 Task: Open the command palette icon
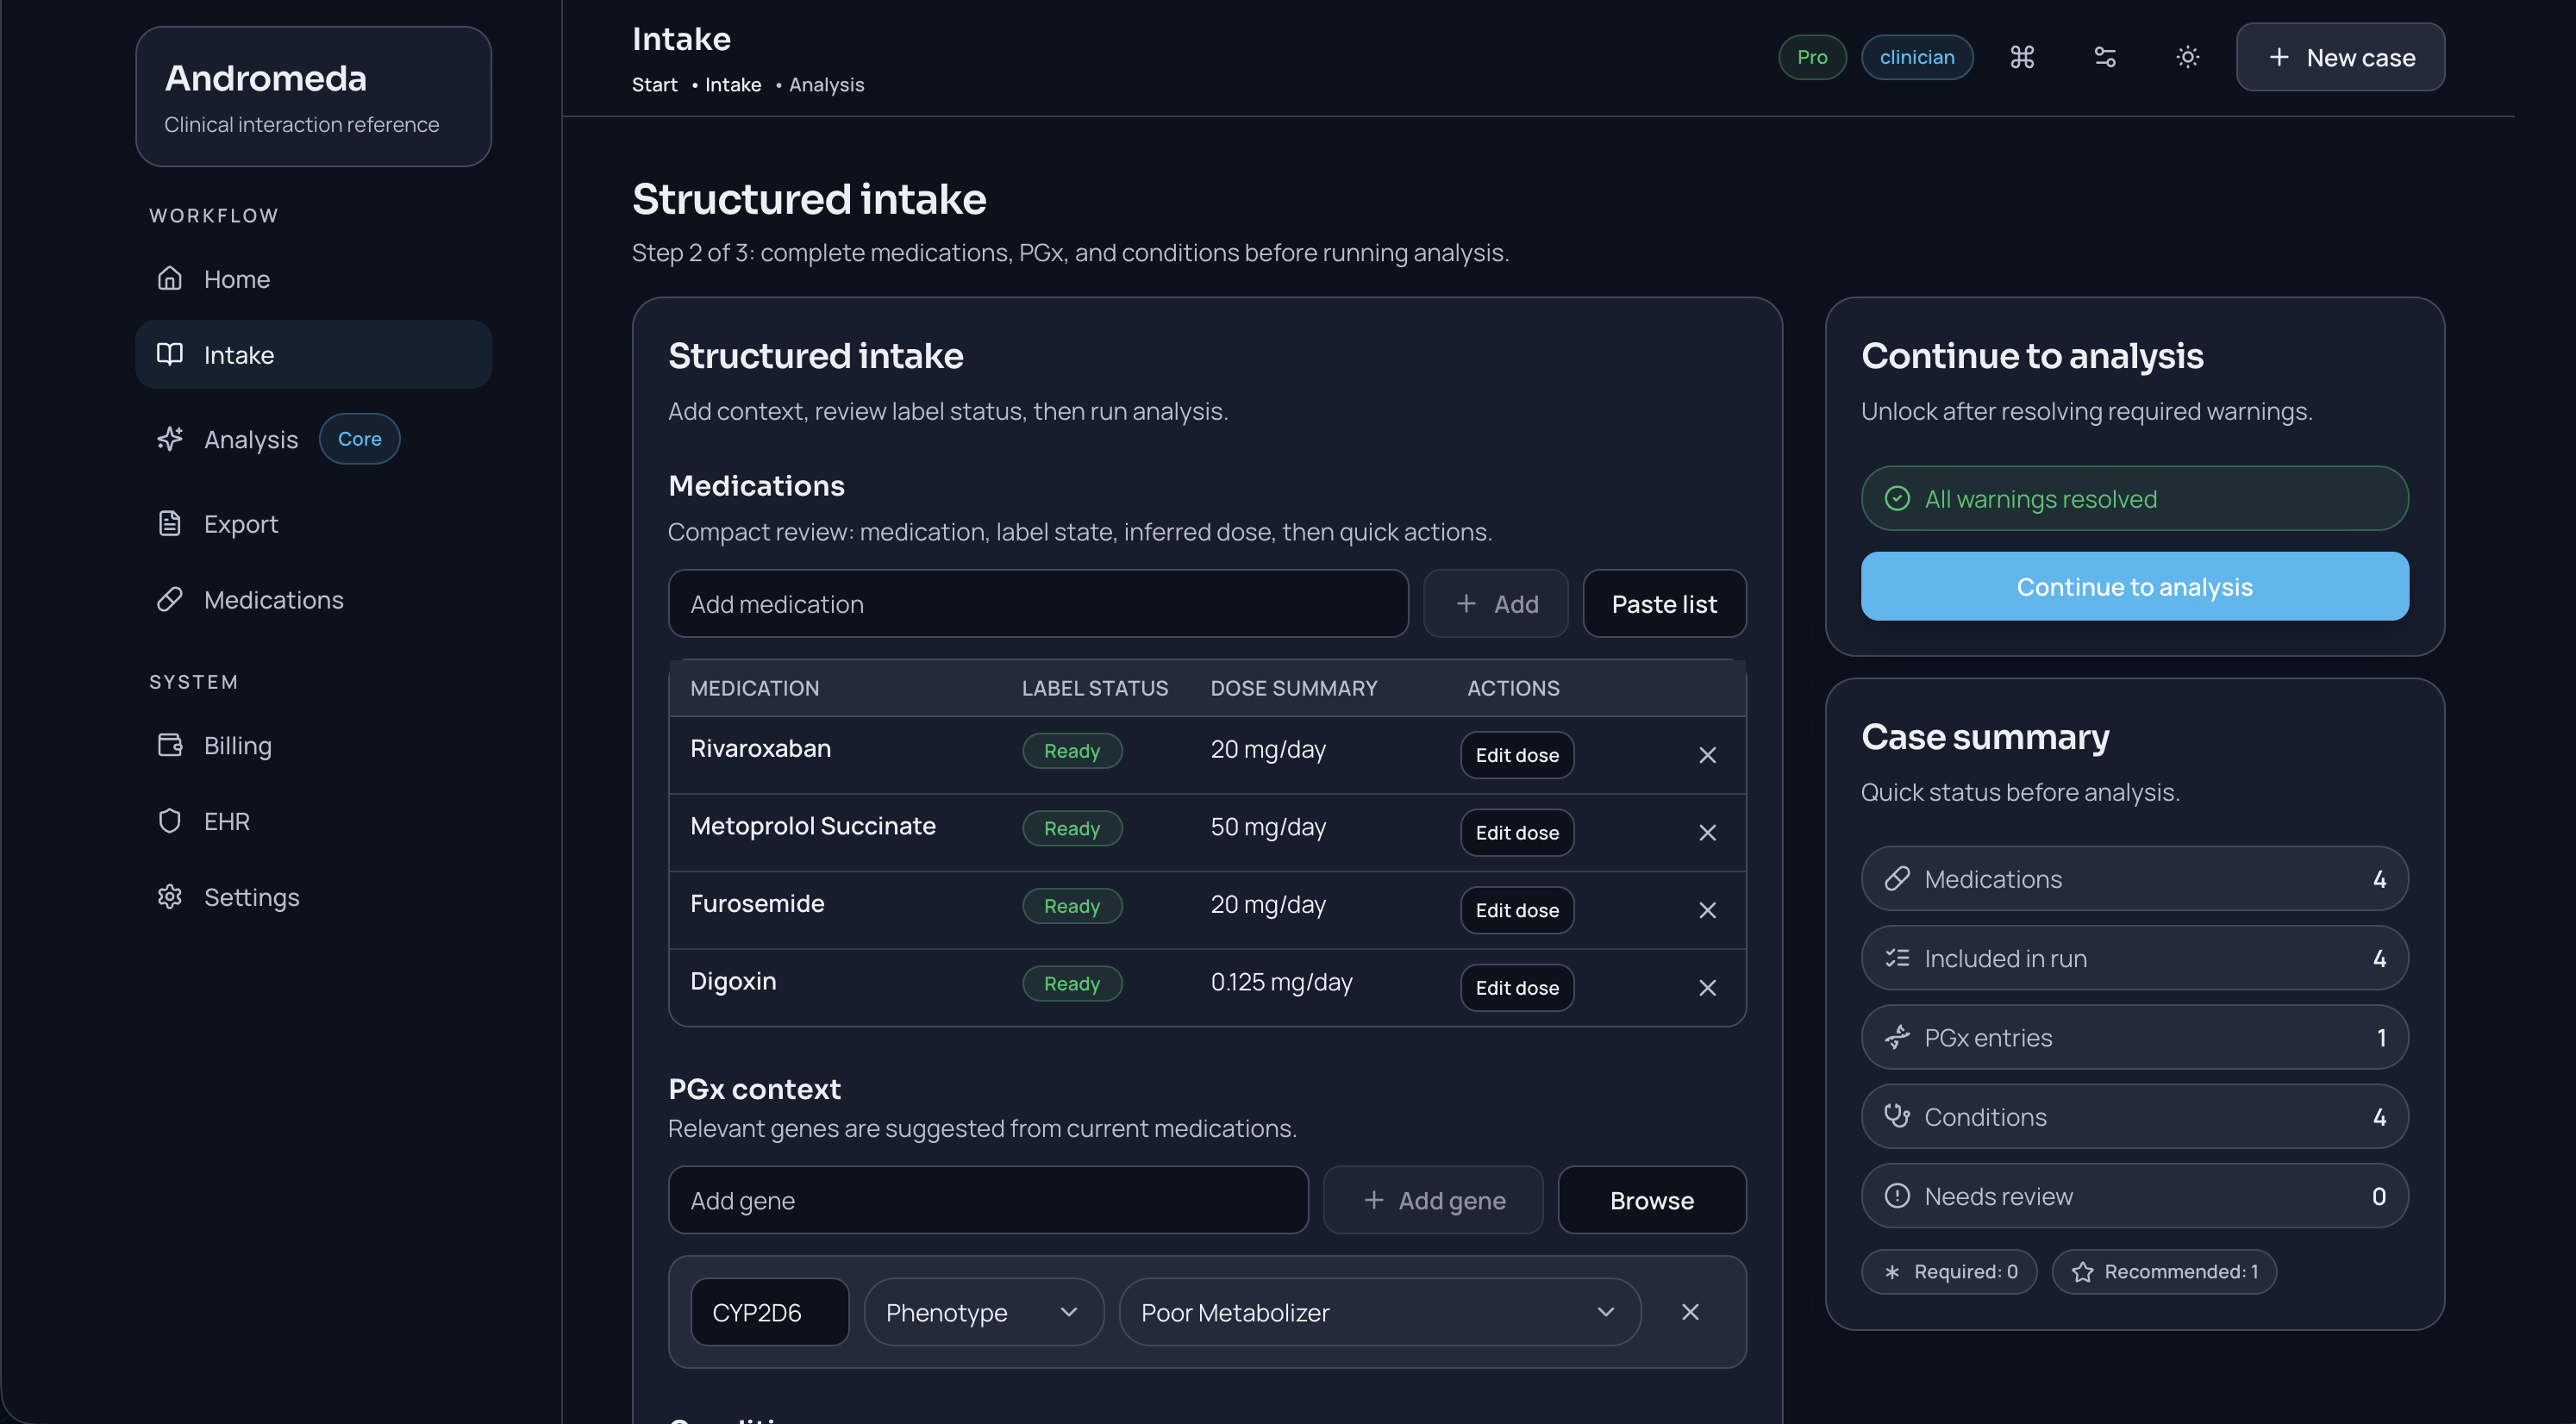click(2022, 57)
